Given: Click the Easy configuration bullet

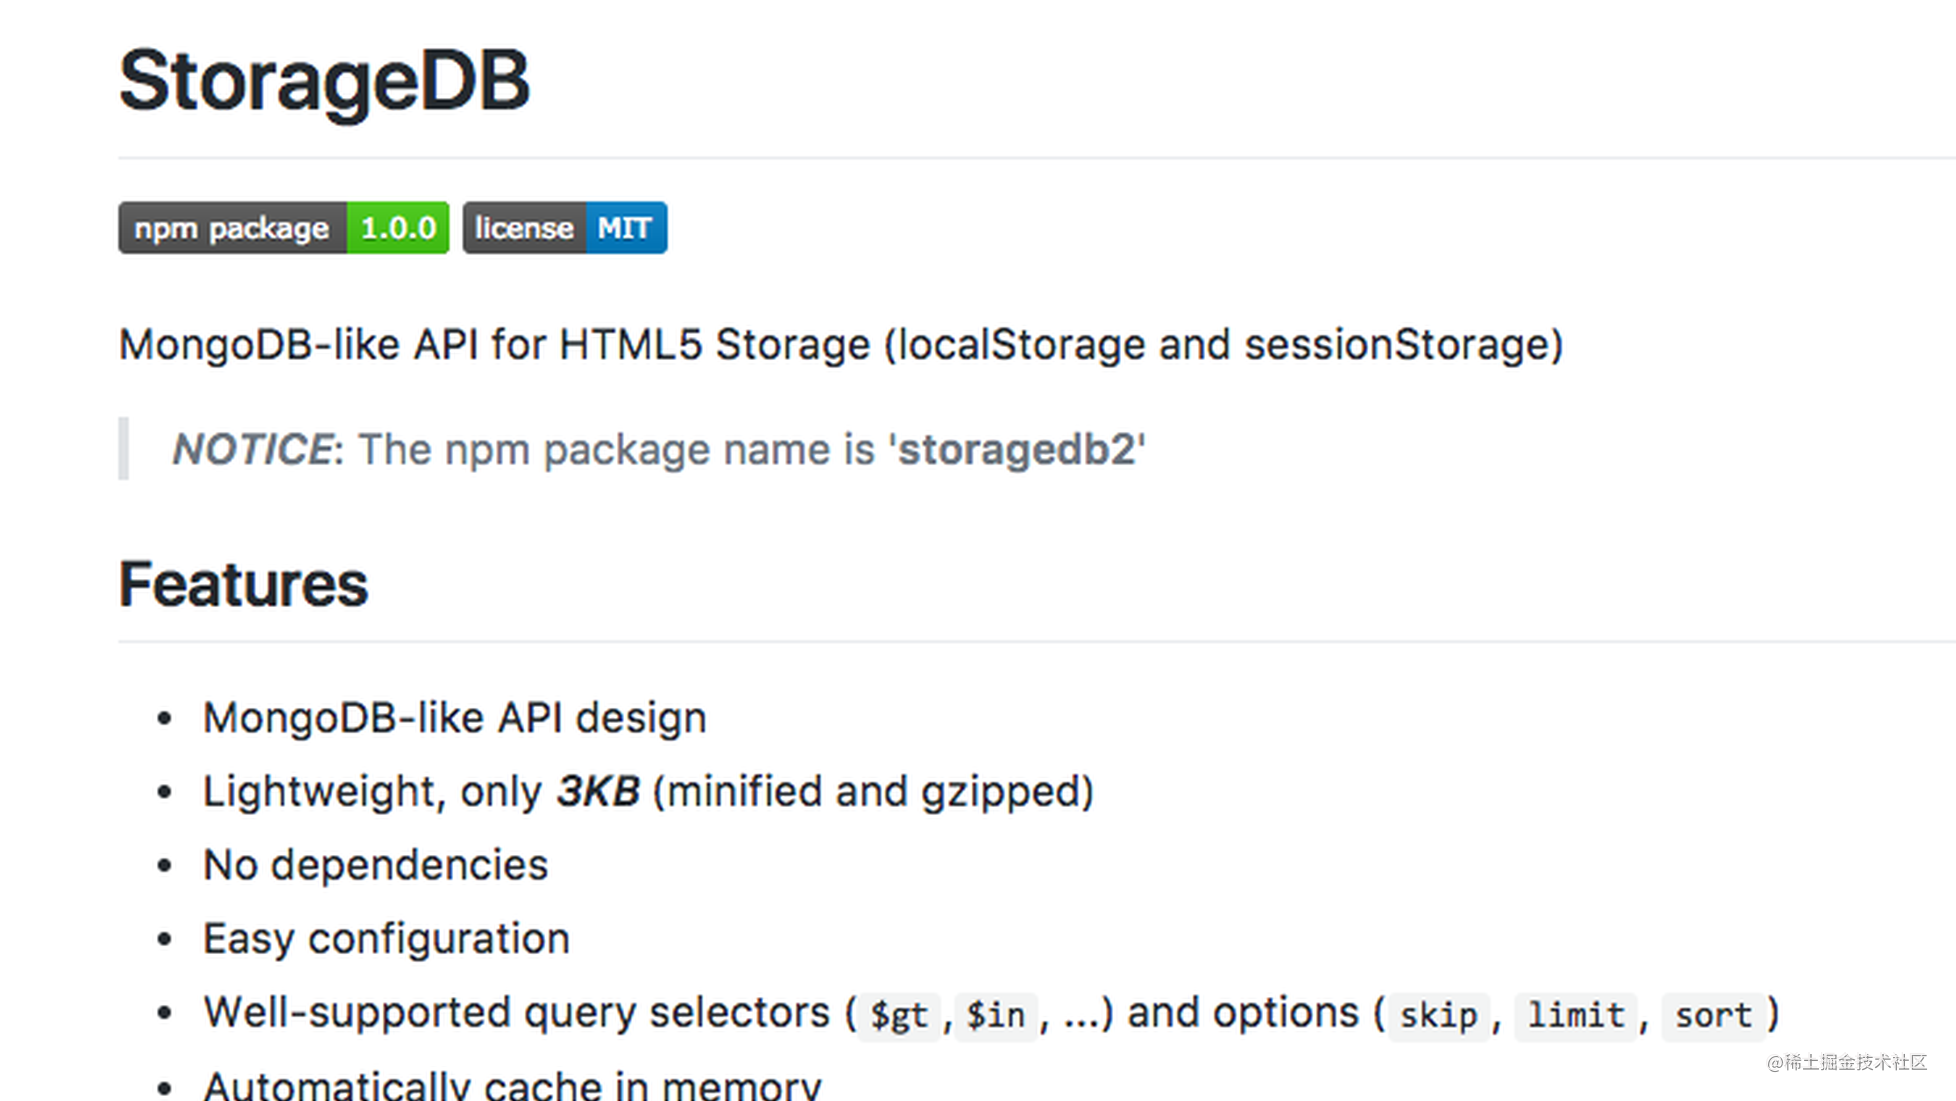Looking at the screenshot, I should (x=386, y=938).
